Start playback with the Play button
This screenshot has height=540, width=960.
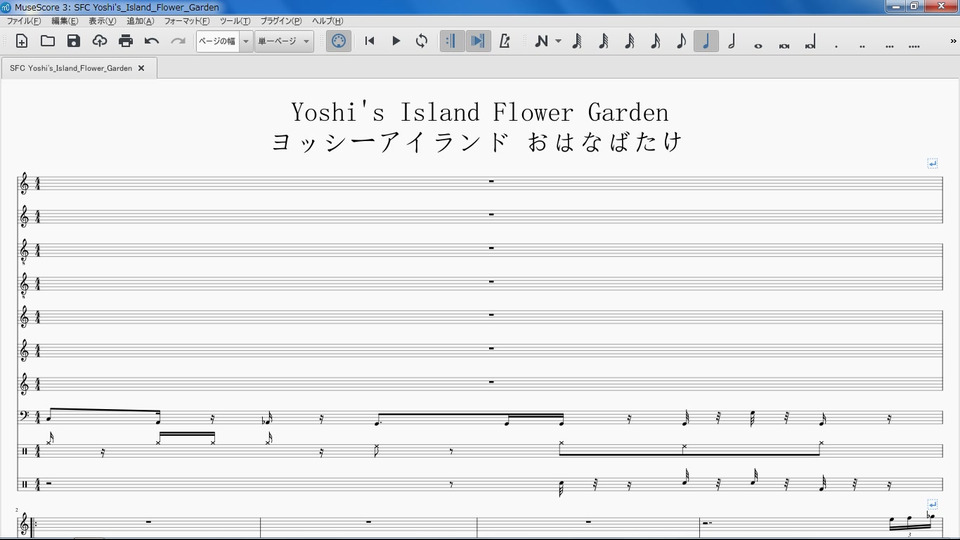coord(396,41)
